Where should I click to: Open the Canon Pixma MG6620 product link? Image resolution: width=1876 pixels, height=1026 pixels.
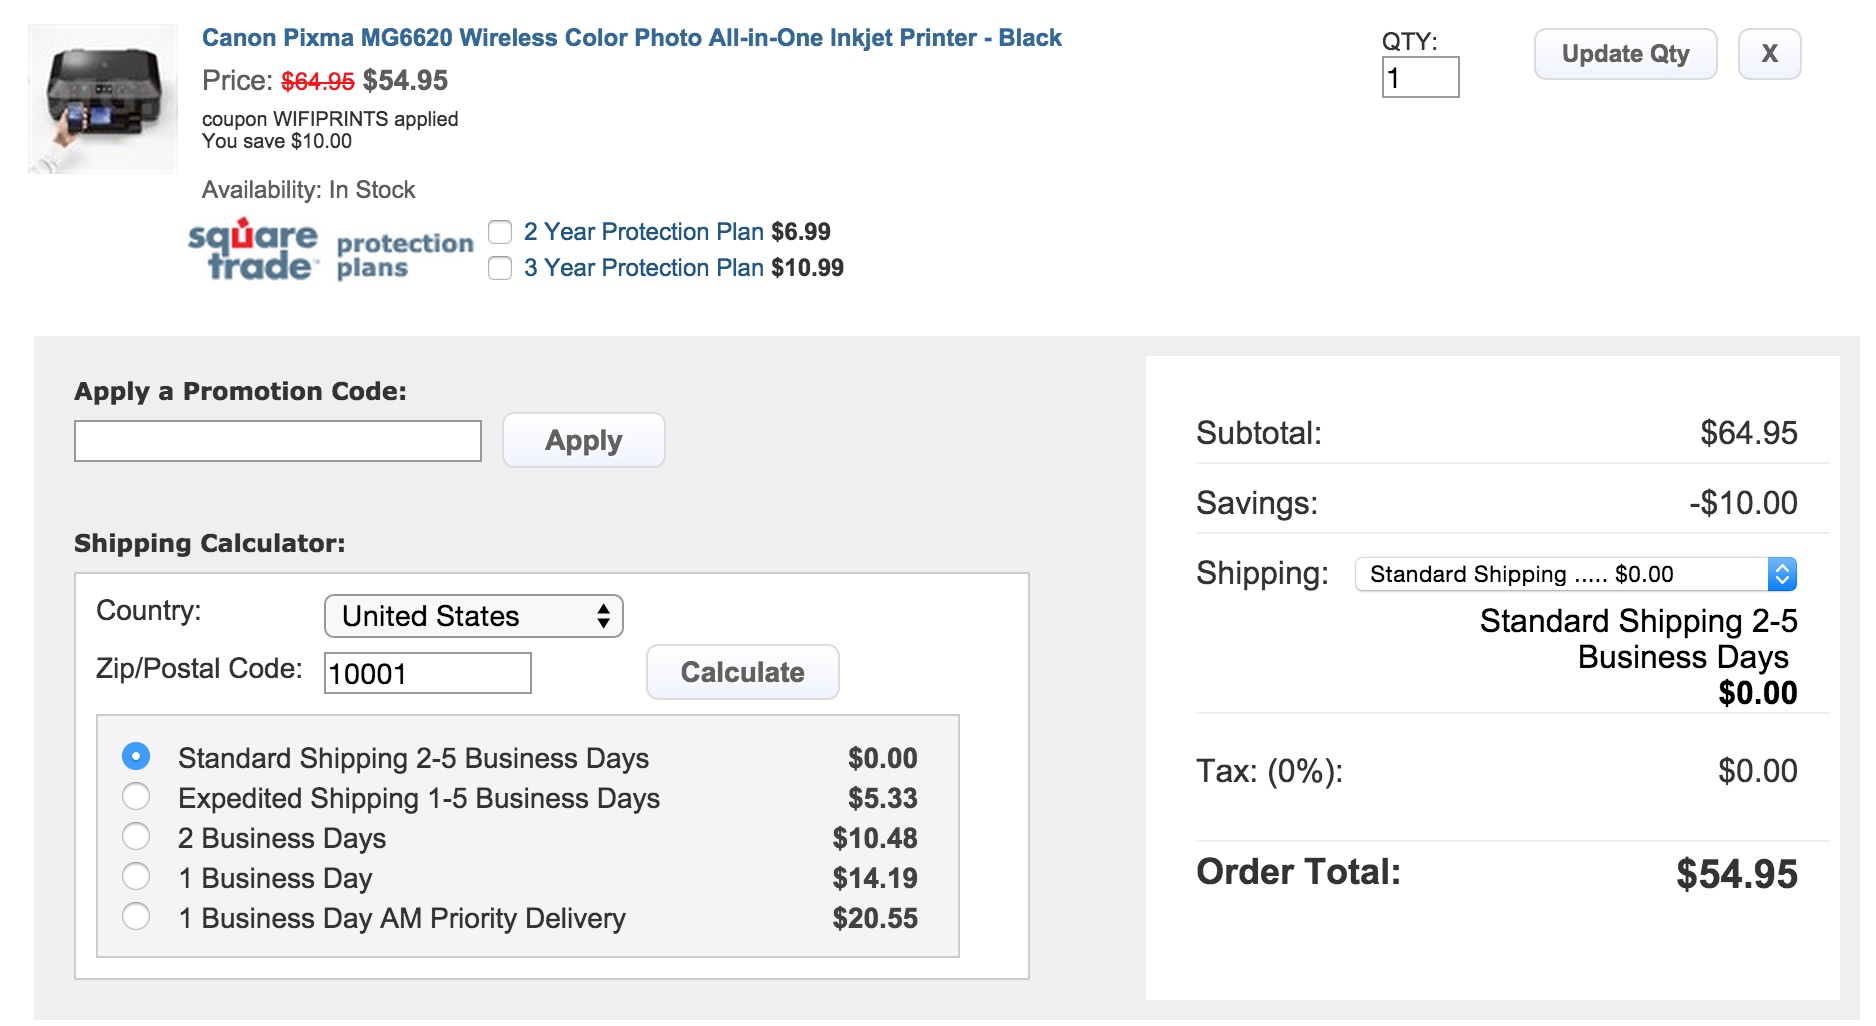[x=631, y=38]
